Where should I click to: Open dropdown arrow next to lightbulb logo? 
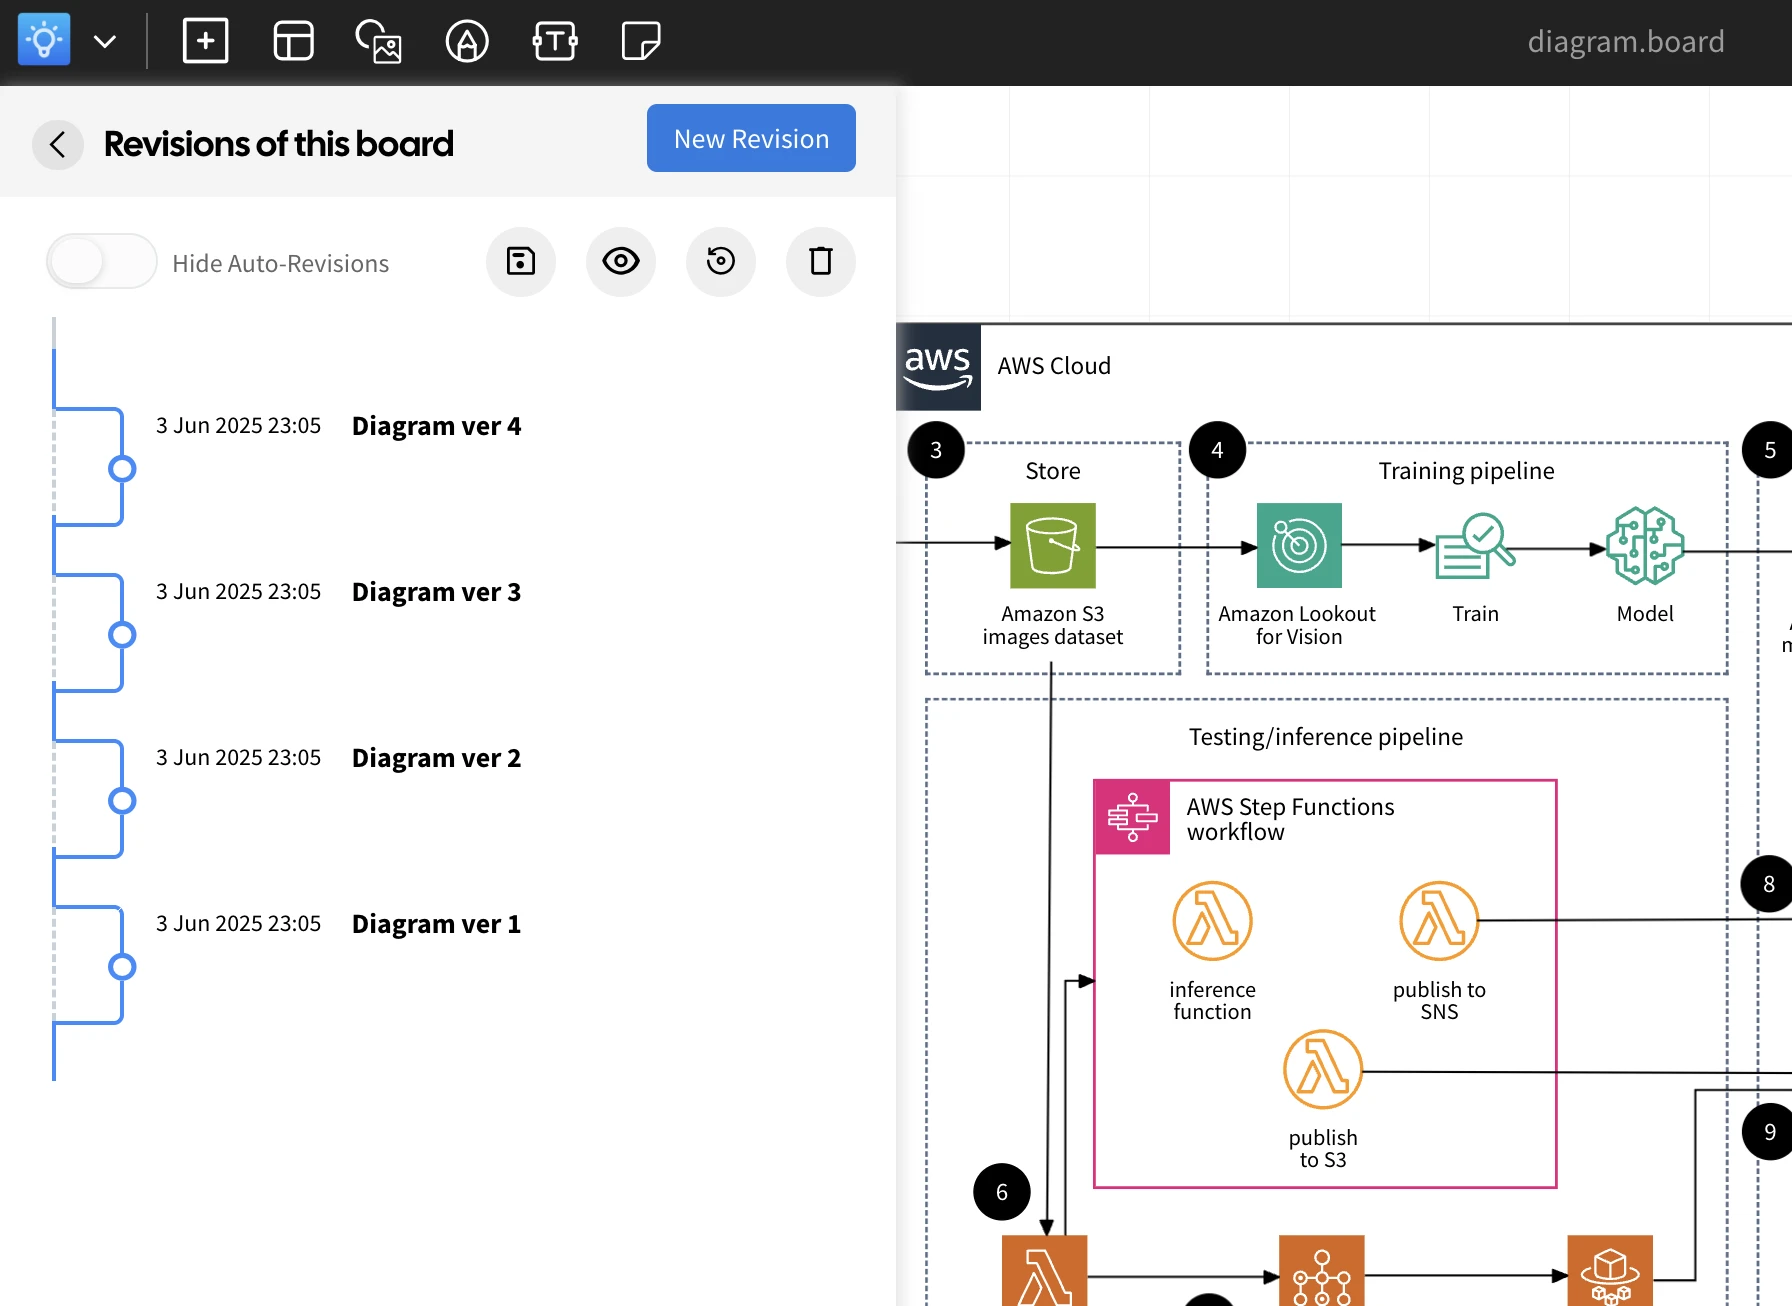(105, 41)
